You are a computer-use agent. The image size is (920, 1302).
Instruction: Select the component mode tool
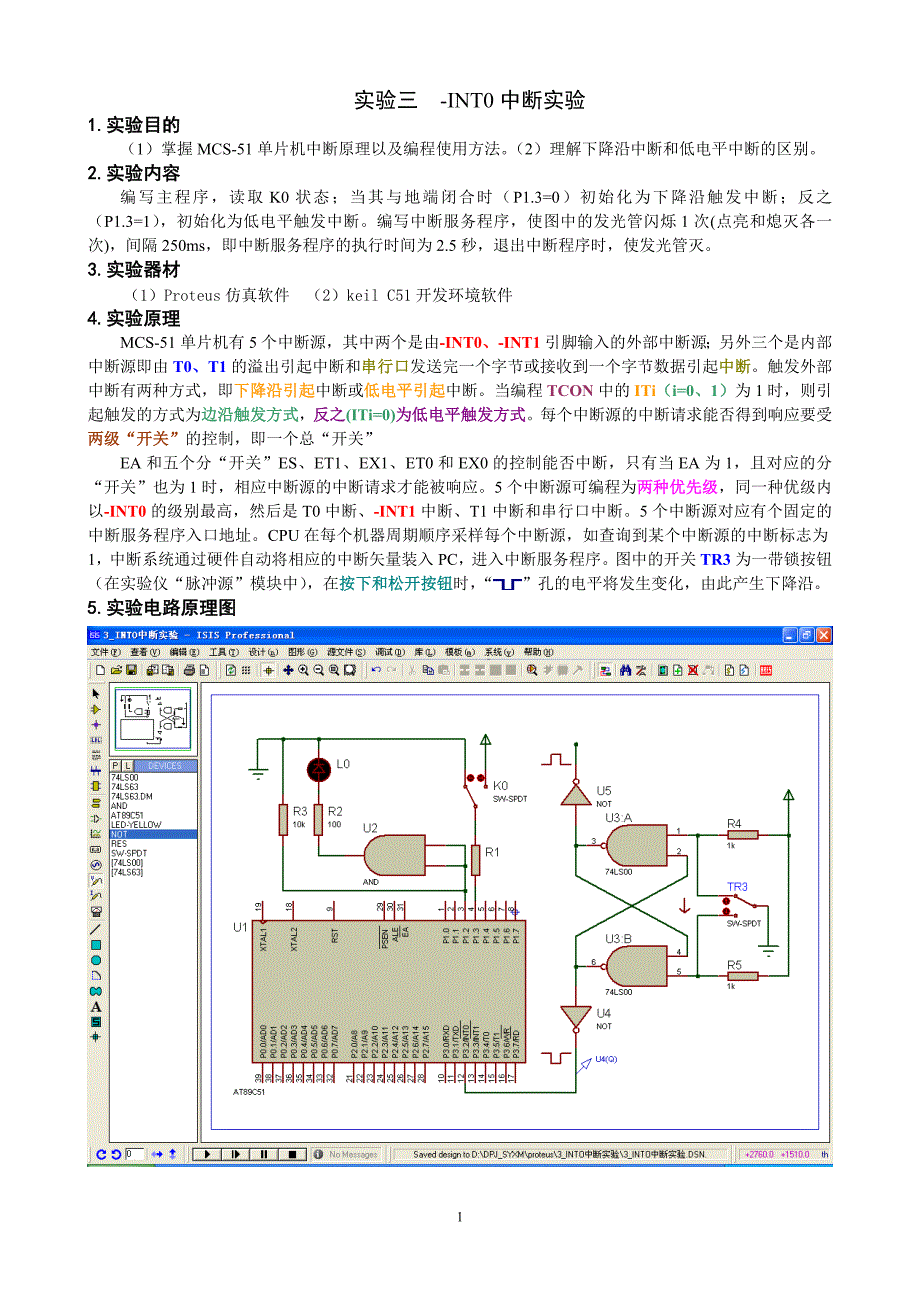[x=93, y=709]
